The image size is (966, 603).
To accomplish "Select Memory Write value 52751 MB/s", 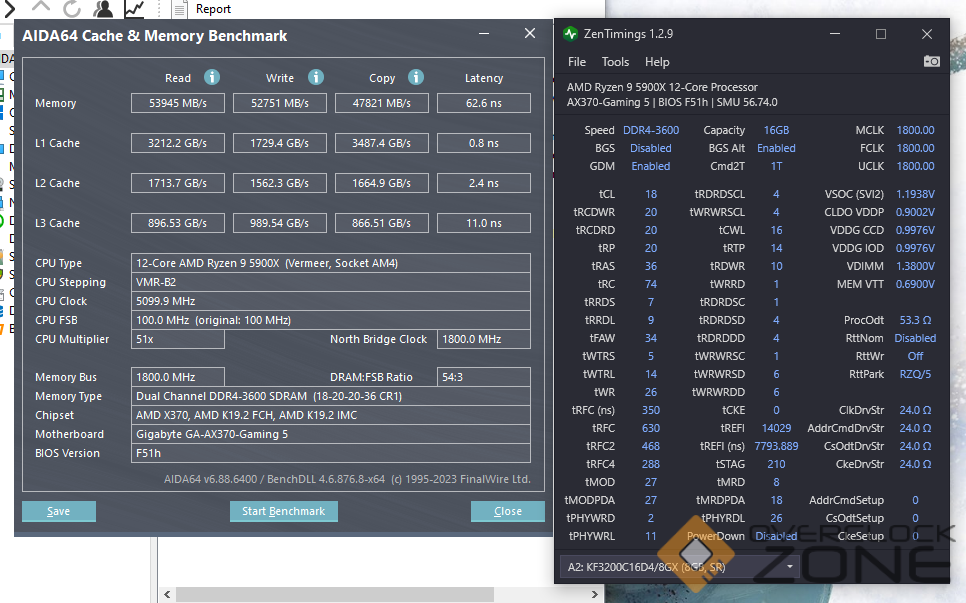I will [280, 103].
